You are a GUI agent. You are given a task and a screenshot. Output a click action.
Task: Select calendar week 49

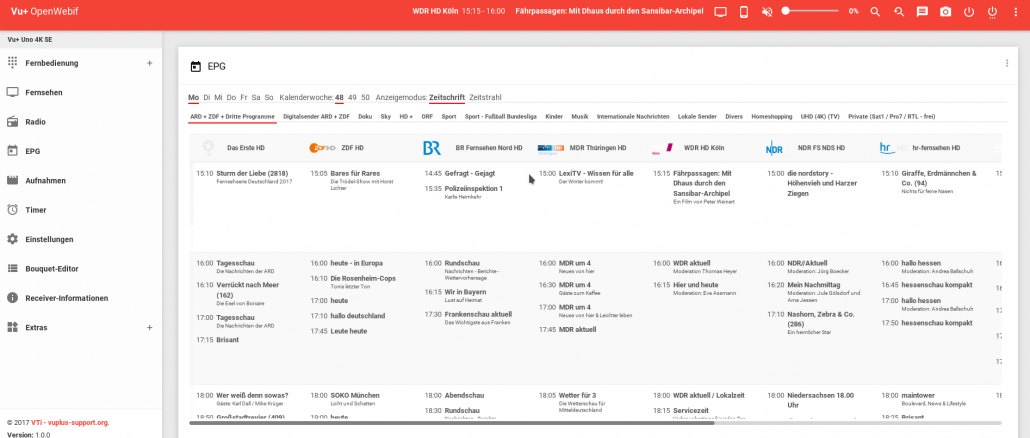click(352, 98)
